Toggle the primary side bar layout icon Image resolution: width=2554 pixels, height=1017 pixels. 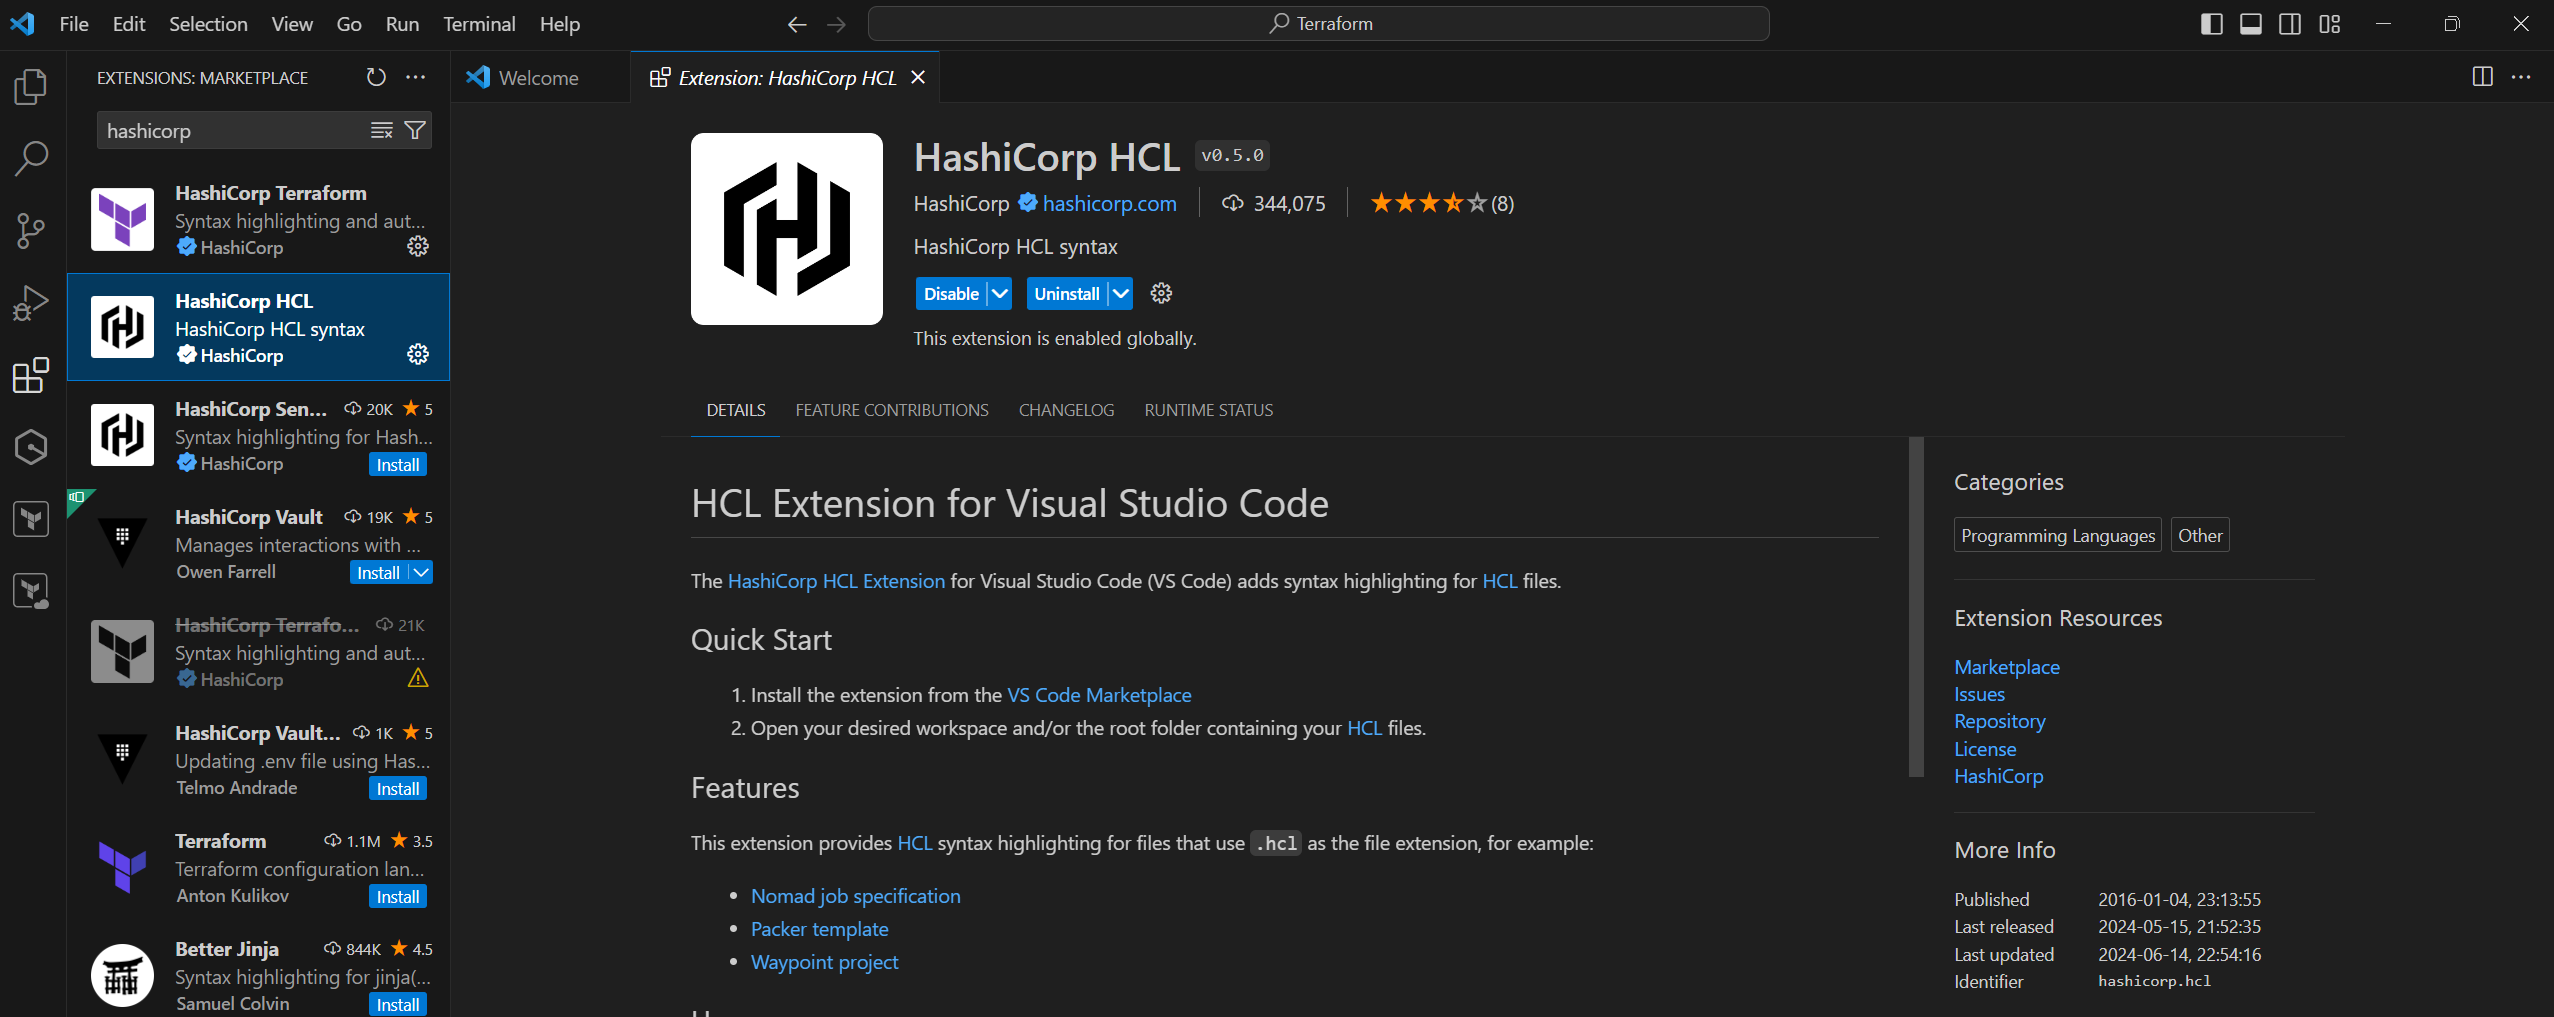(x=2212, y=24)
